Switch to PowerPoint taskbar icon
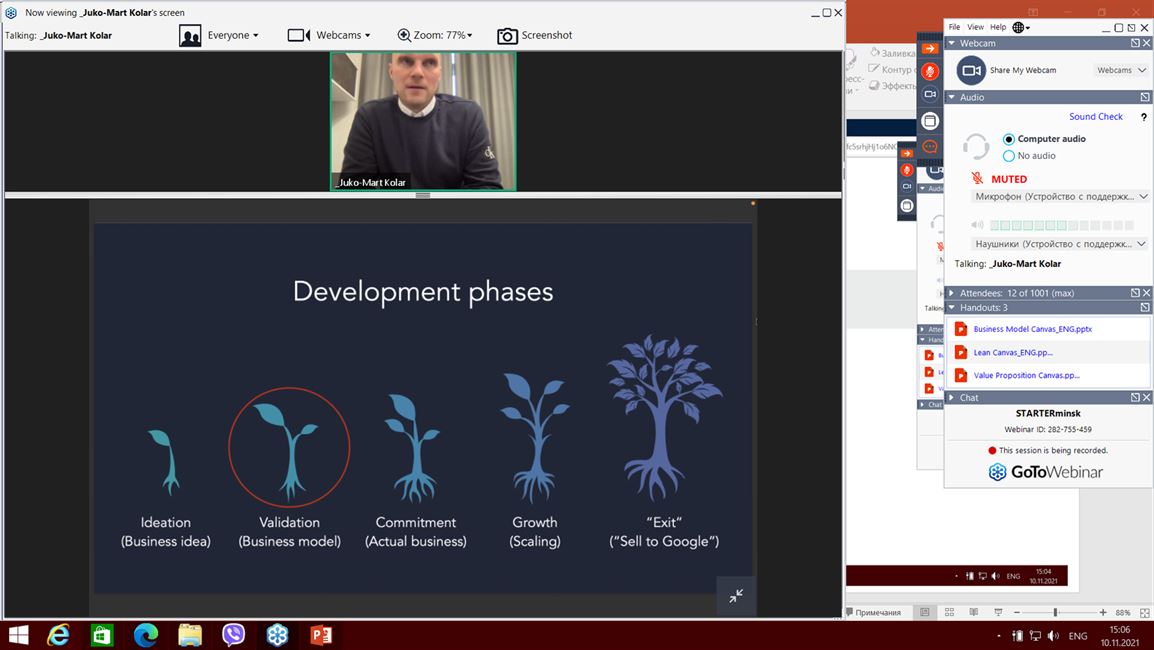 pos(321,635)
